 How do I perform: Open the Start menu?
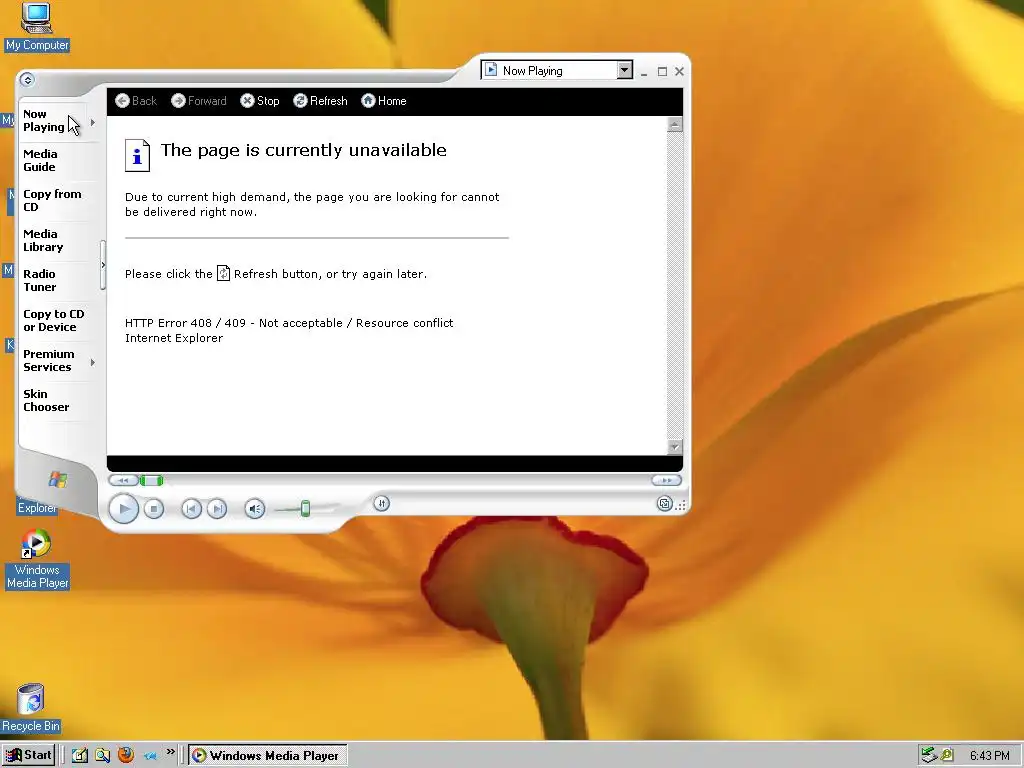click(x=28, y=755)
